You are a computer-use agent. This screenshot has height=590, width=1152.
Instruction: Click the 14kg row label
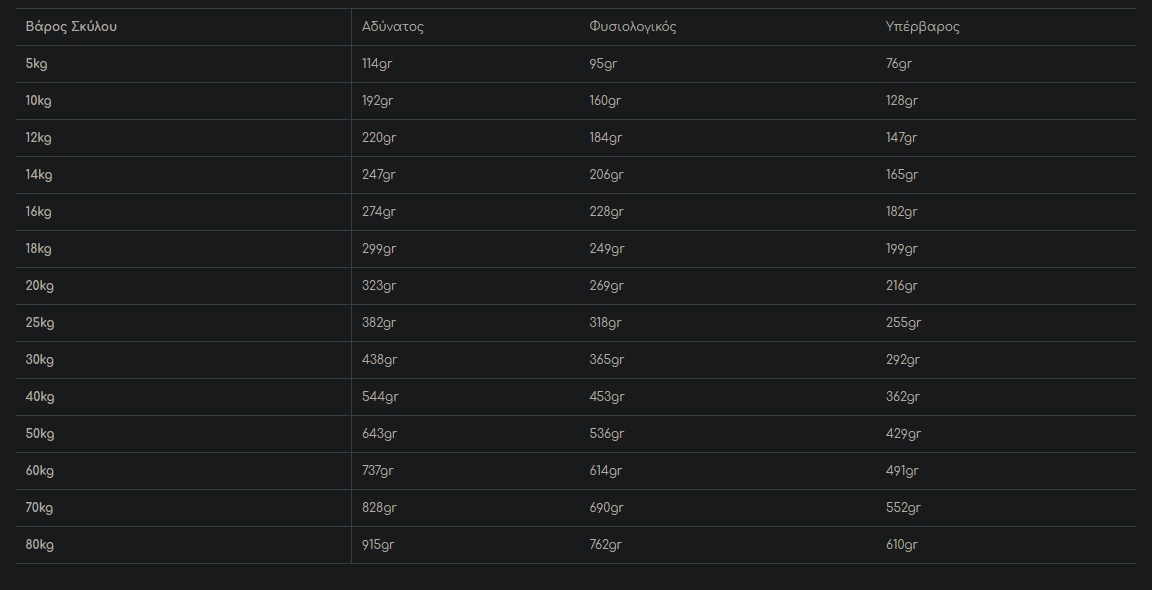39,175
